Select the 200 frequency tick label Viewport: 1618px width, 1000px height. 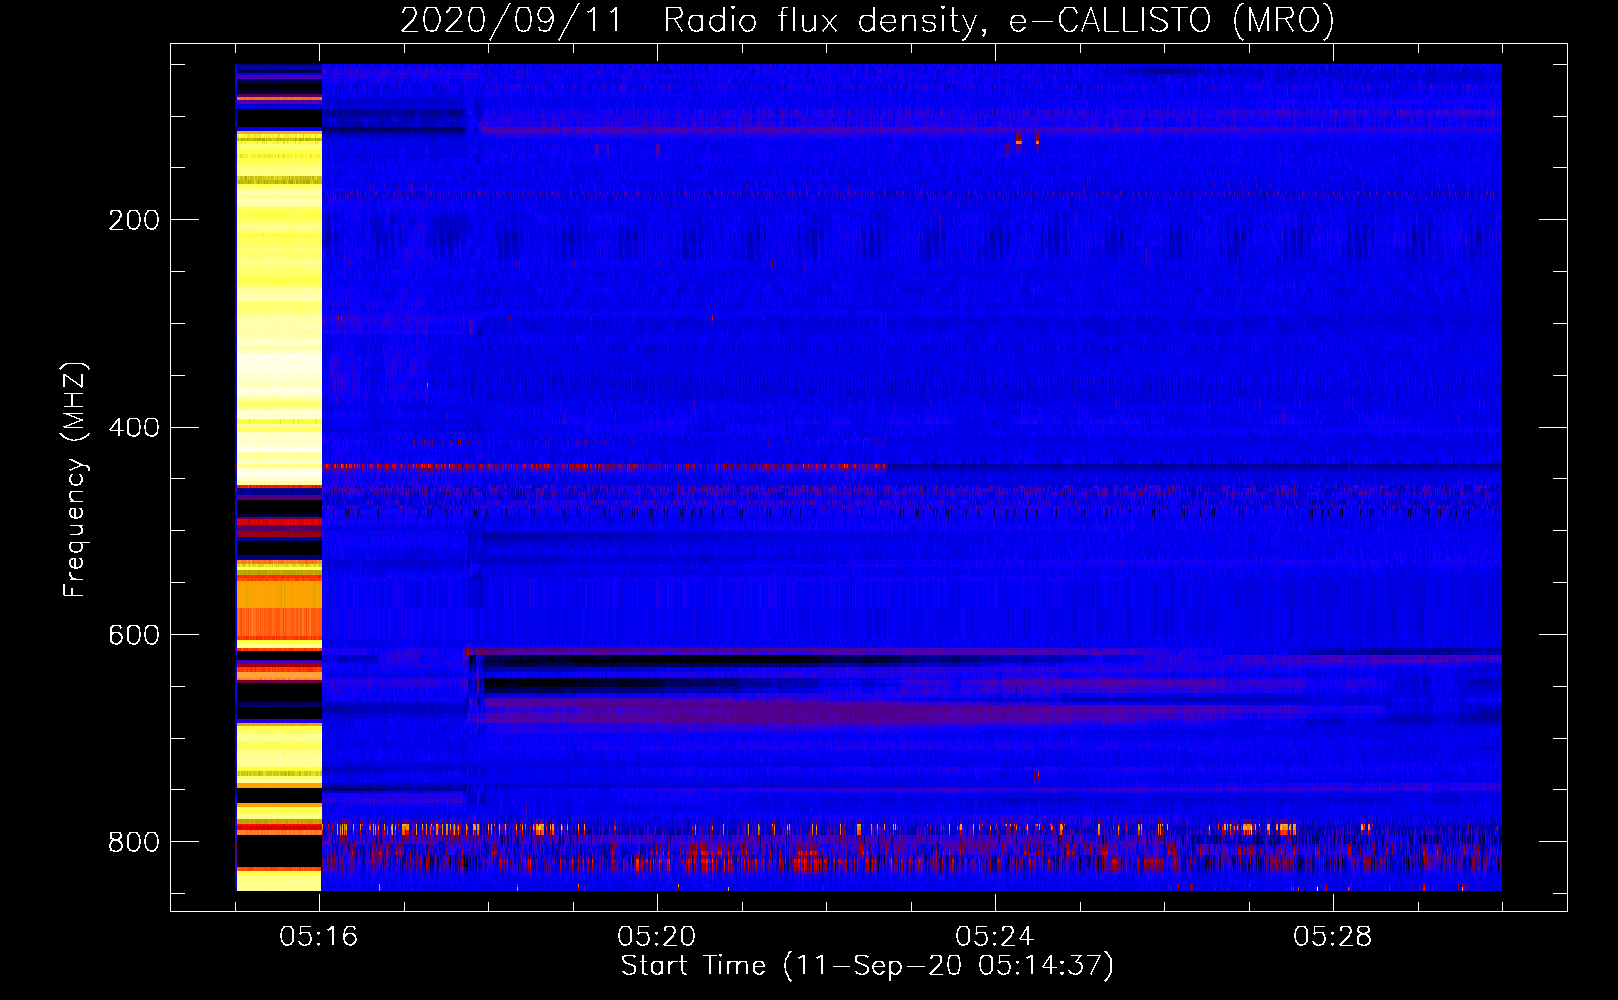[x=134, y=220]
